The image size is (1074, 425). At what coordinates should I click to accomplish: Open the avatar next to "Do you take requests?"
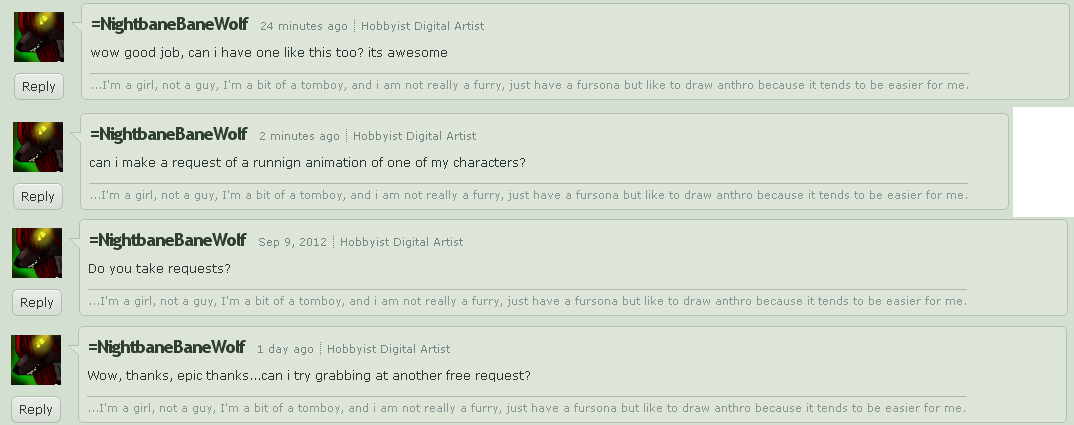pyautogui.click(x=38, y=253)
